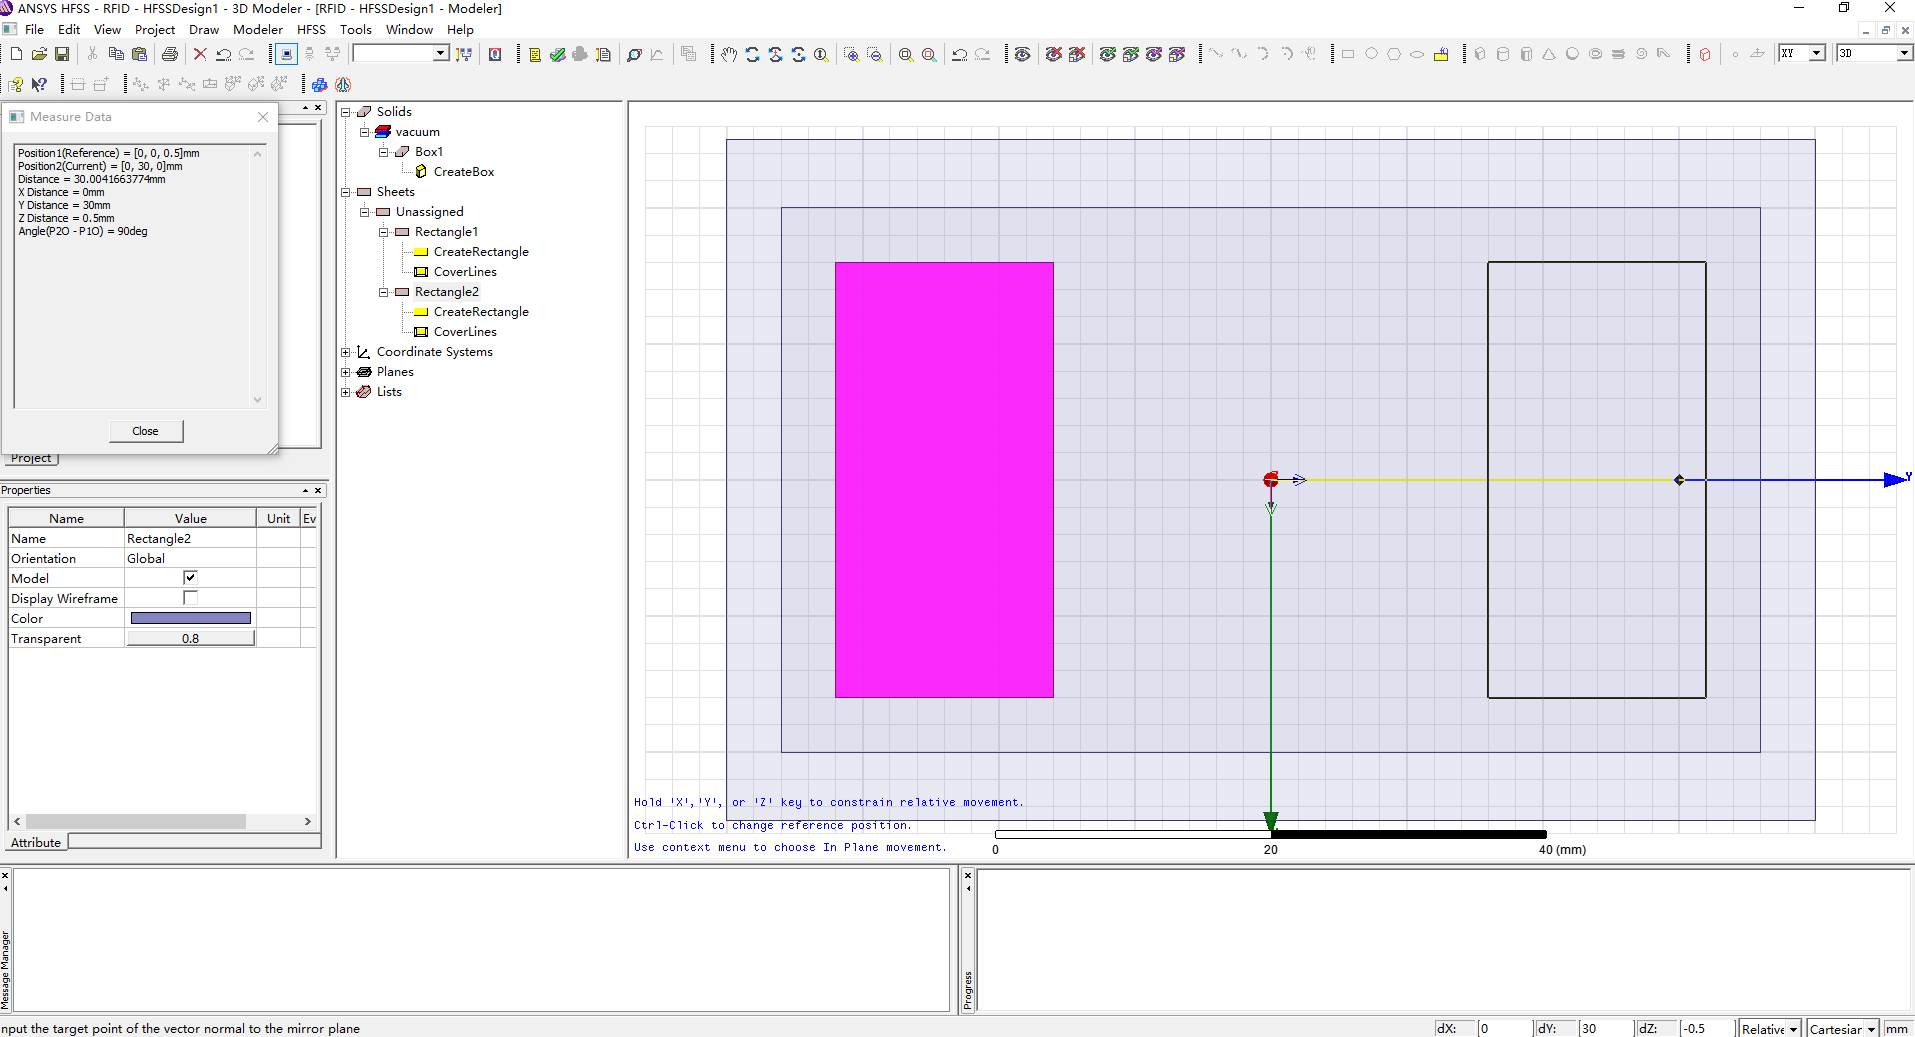Collapse the Rectangle1 tree node

click(x=383, y=232)
